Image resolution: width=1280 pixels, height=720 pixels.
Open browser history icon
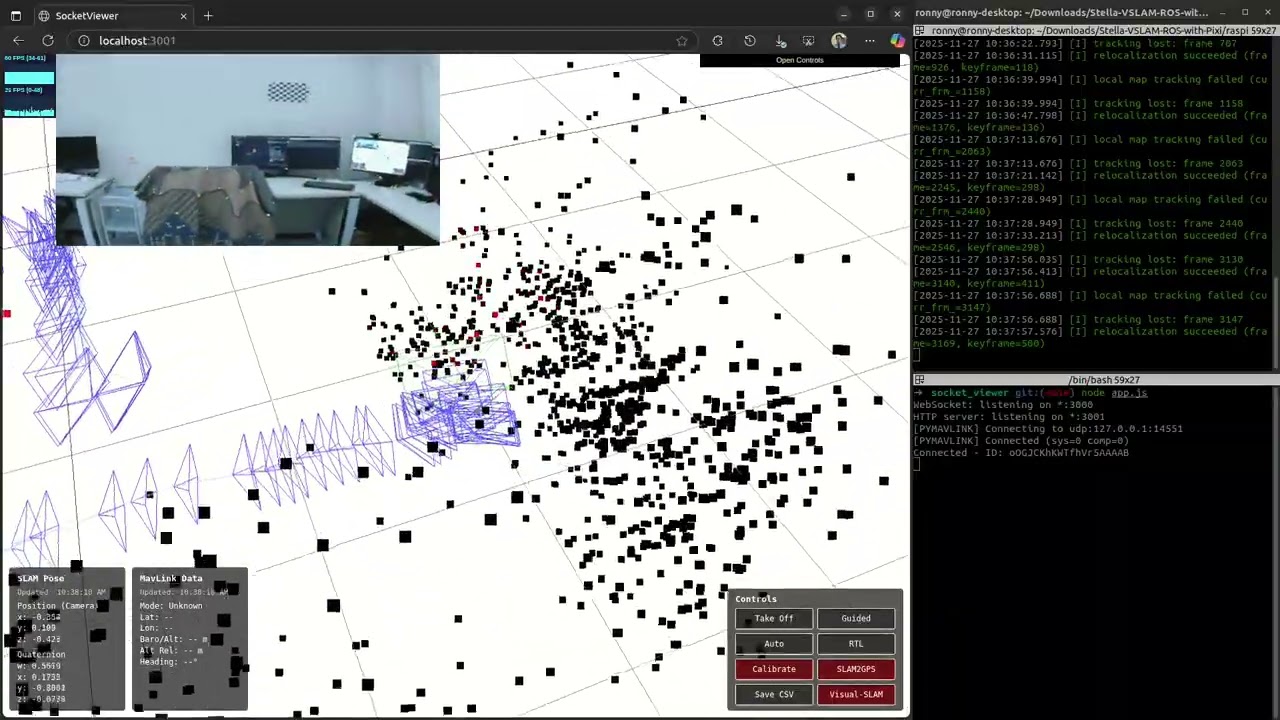pos(750,41)
